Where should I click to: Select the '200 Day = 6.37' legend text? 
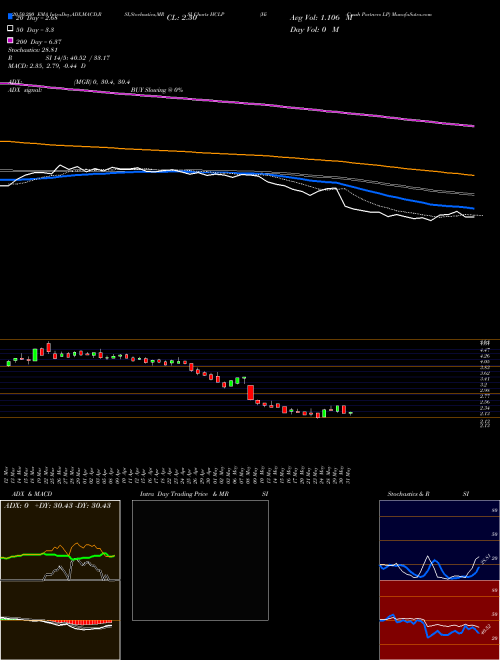[x=38, y=42]
